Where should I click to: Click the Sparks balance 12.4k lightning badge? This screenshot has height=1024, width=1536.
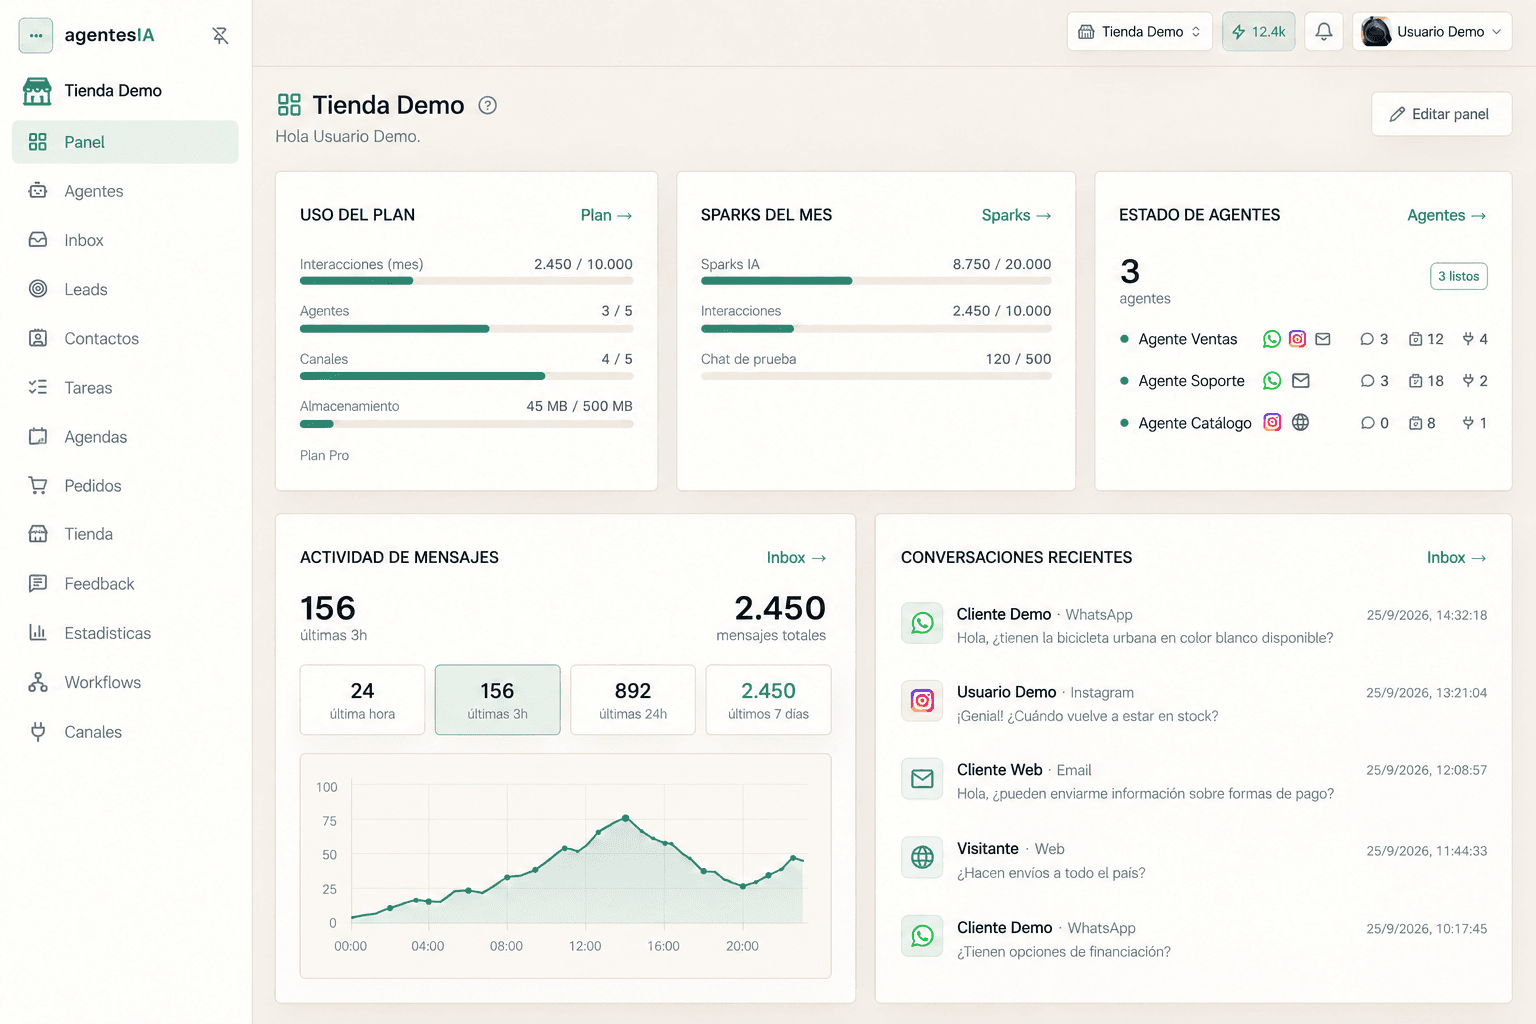tap(1259, 32)
